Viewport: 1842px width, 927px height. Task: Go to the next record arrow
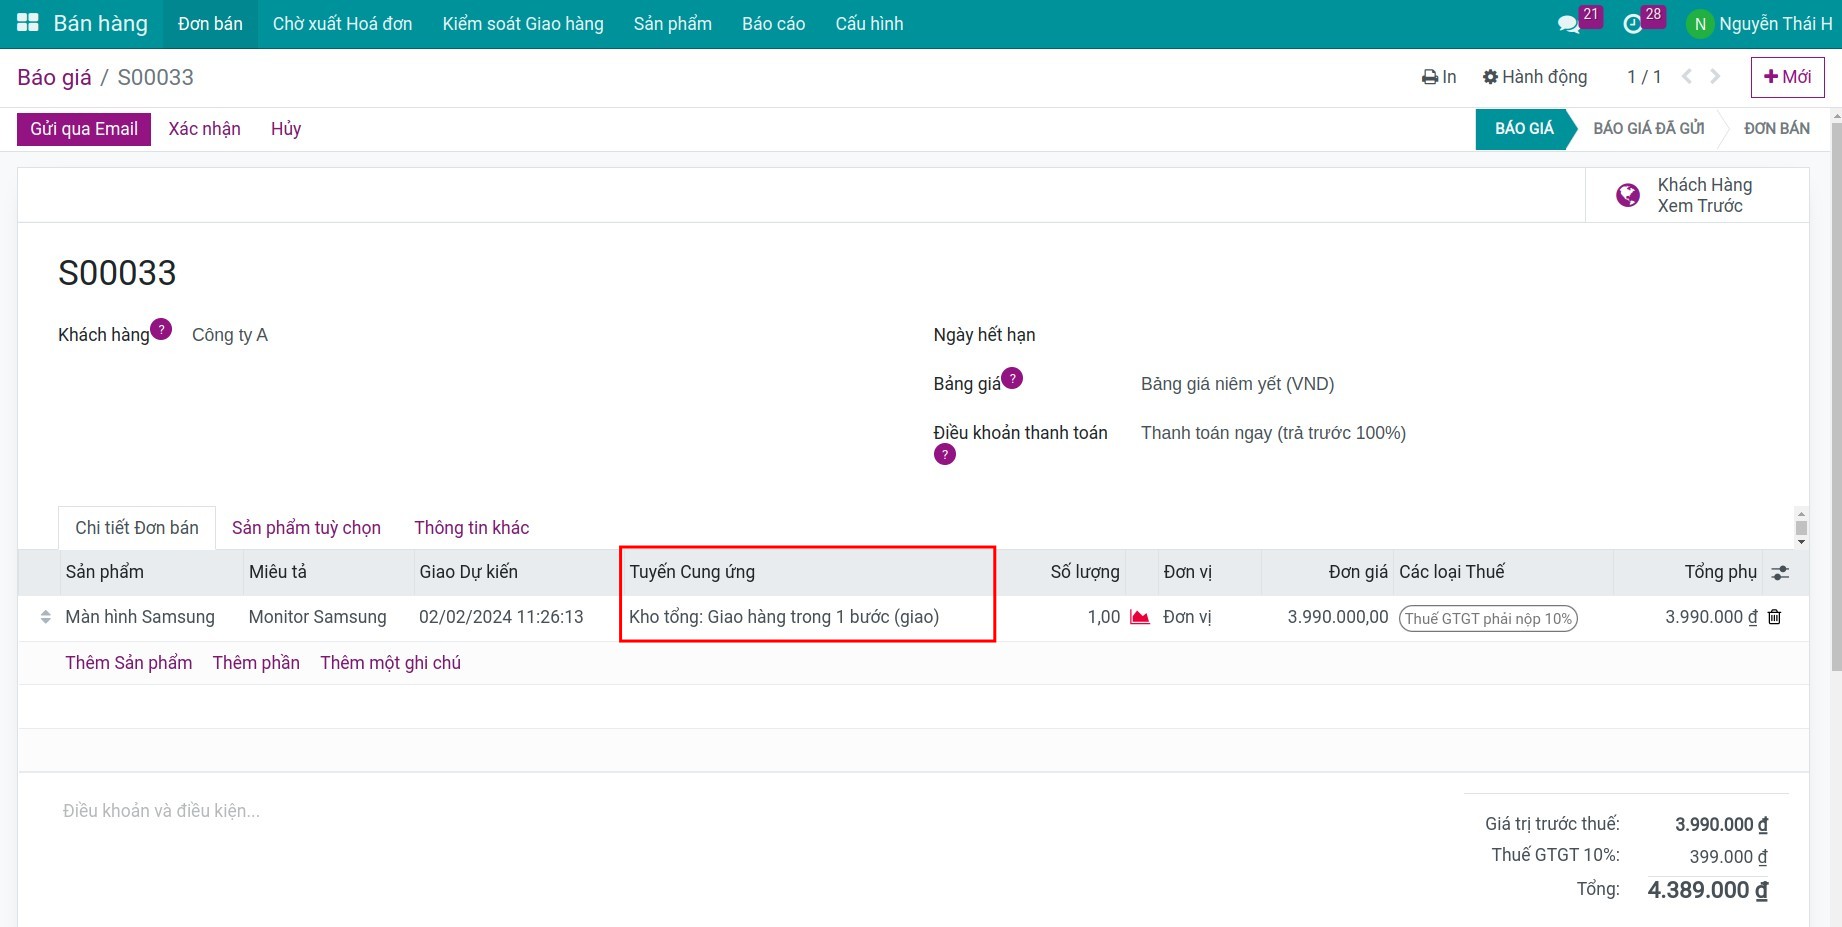click(x=1715, y=77)
